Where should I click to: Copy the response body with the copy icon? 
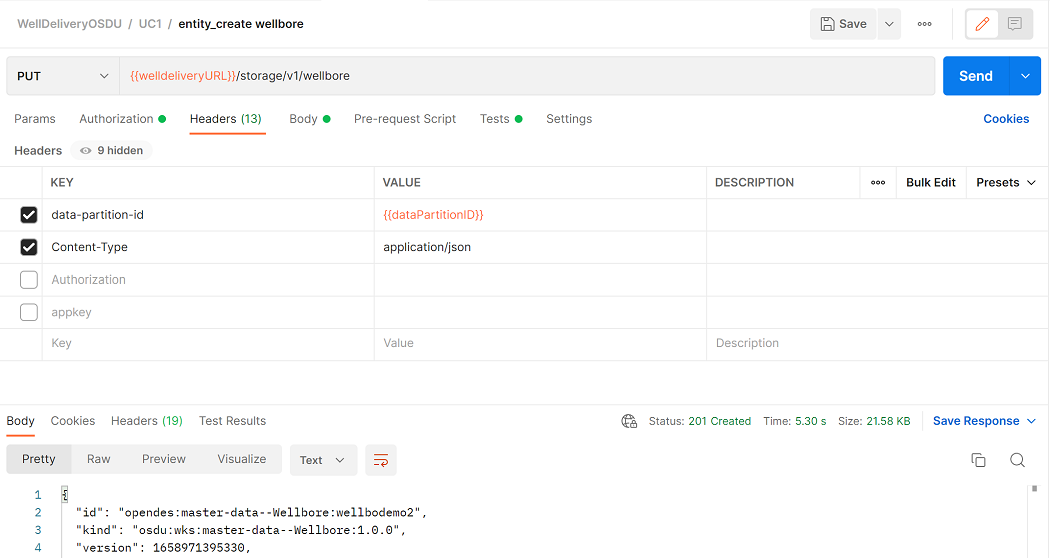(978, 460)
